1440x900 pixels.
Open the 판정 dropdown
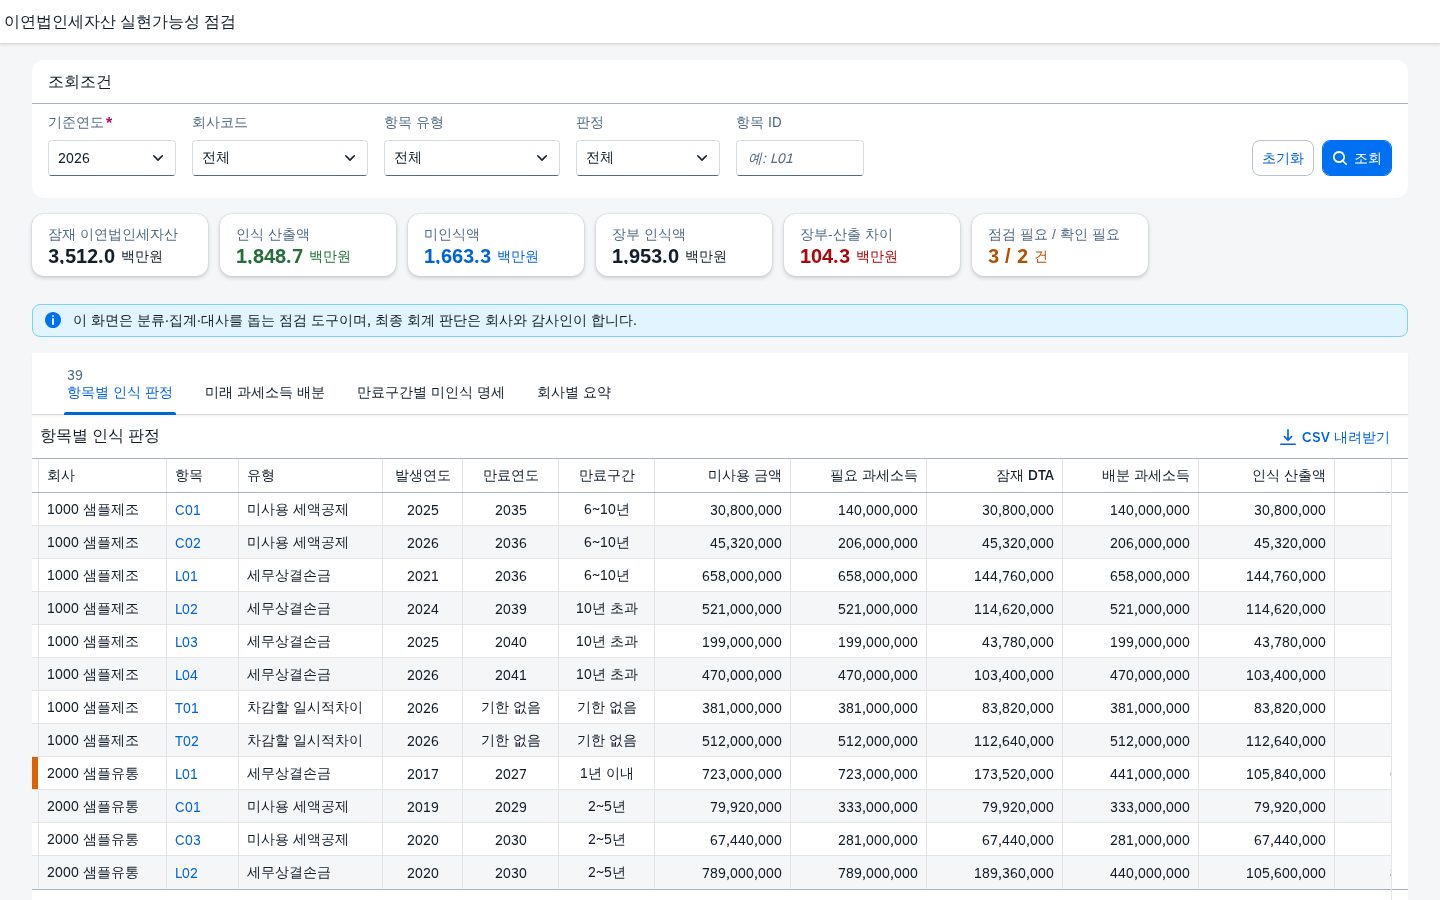click(x=648, y=158)
